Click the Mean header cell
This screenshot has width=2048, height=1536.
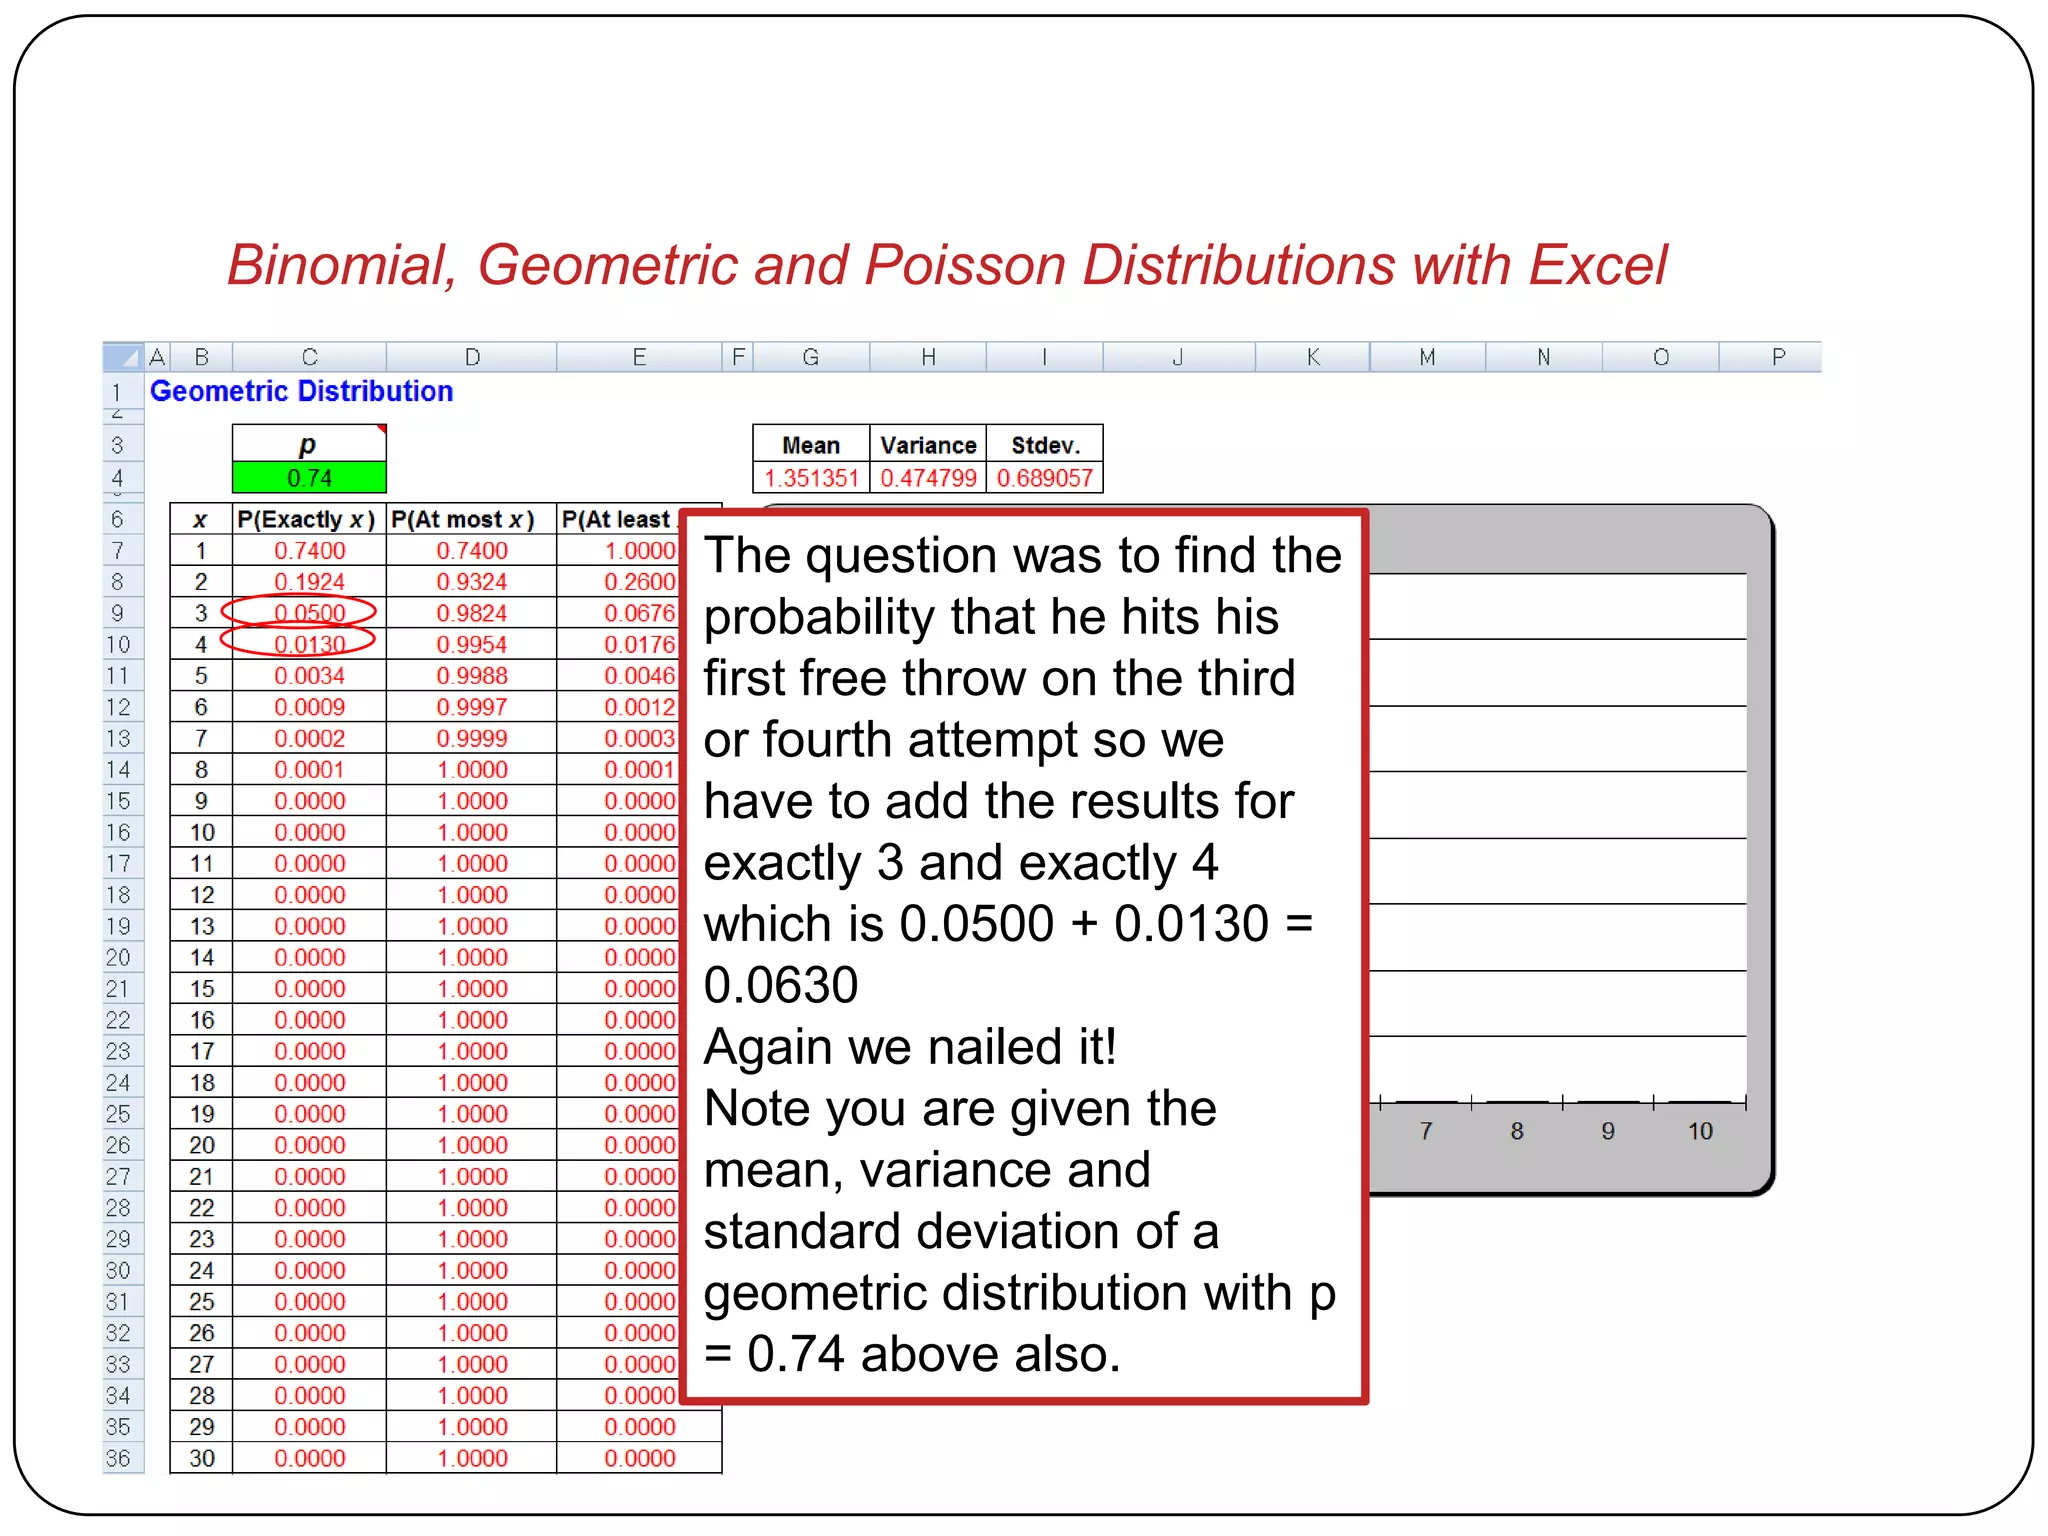(x=811, y=444)
